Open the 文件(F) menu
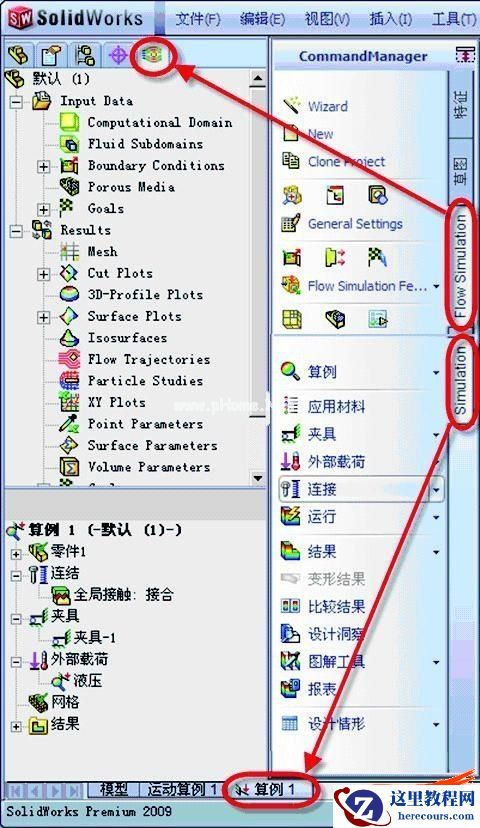Screen dimensions: 480x828 197,19
